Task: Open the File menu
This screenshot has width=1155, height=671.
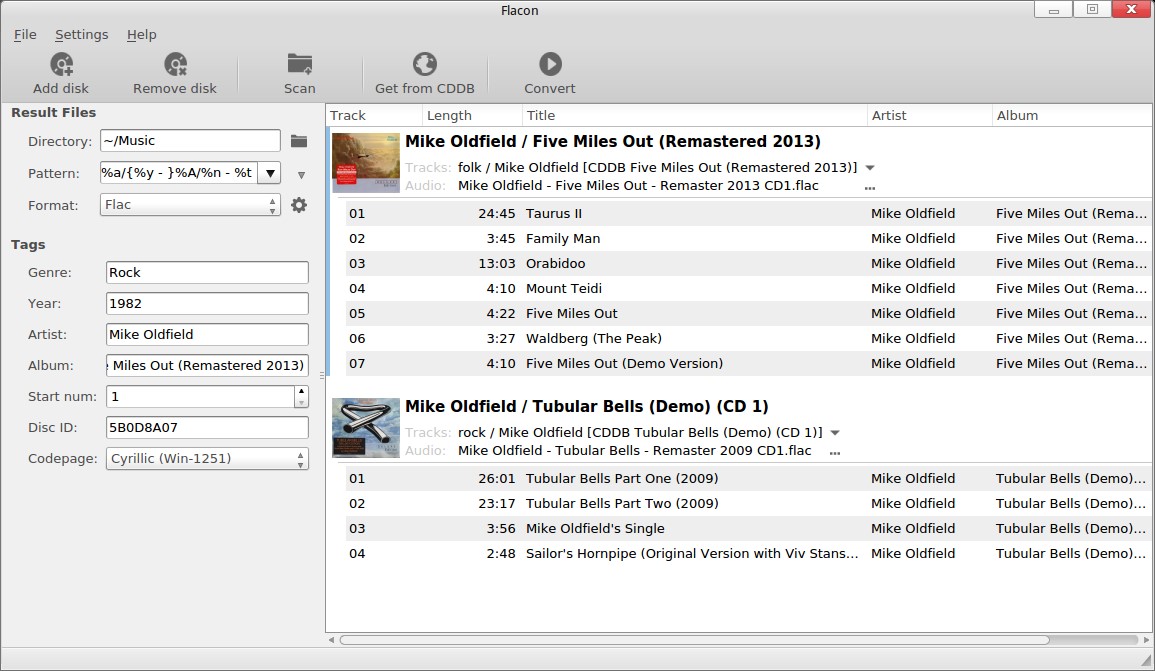Action: pos(25,35)
